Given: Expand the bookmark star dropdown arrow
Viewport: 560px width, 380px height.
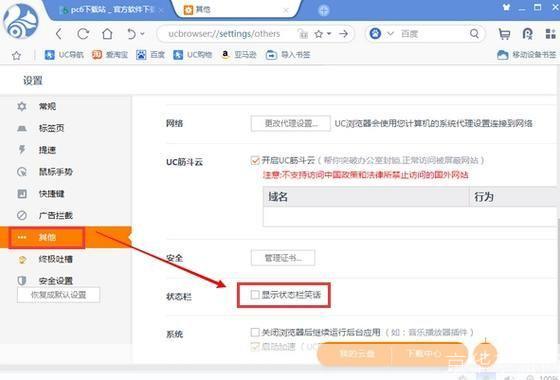Looking at the screenshot, I should point(329,34).
